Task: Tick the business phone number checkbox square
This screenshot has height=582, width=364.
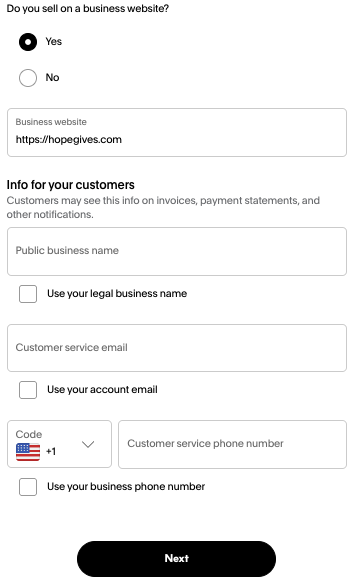Action: (28, 487)
